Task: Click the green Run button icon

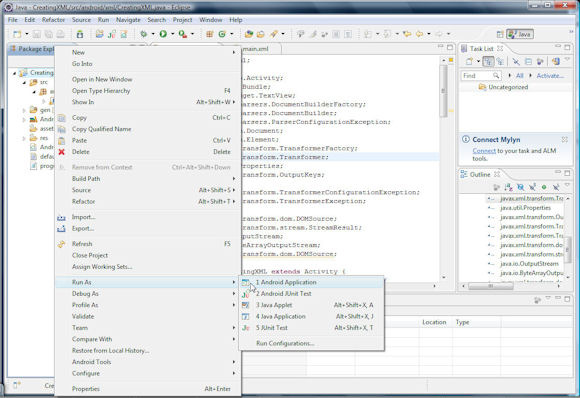Action: pos(163,34)
